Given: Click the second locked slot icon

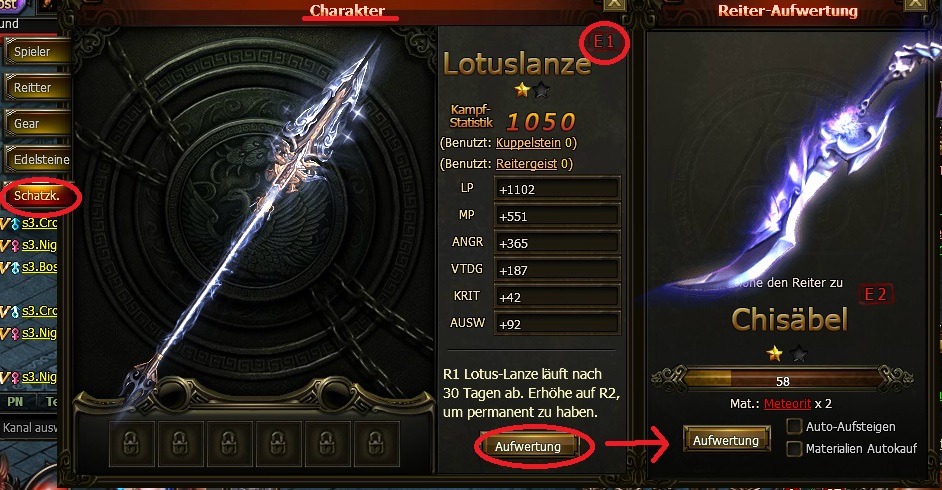Looking at the screenshot, I should [x=180, y=444].
